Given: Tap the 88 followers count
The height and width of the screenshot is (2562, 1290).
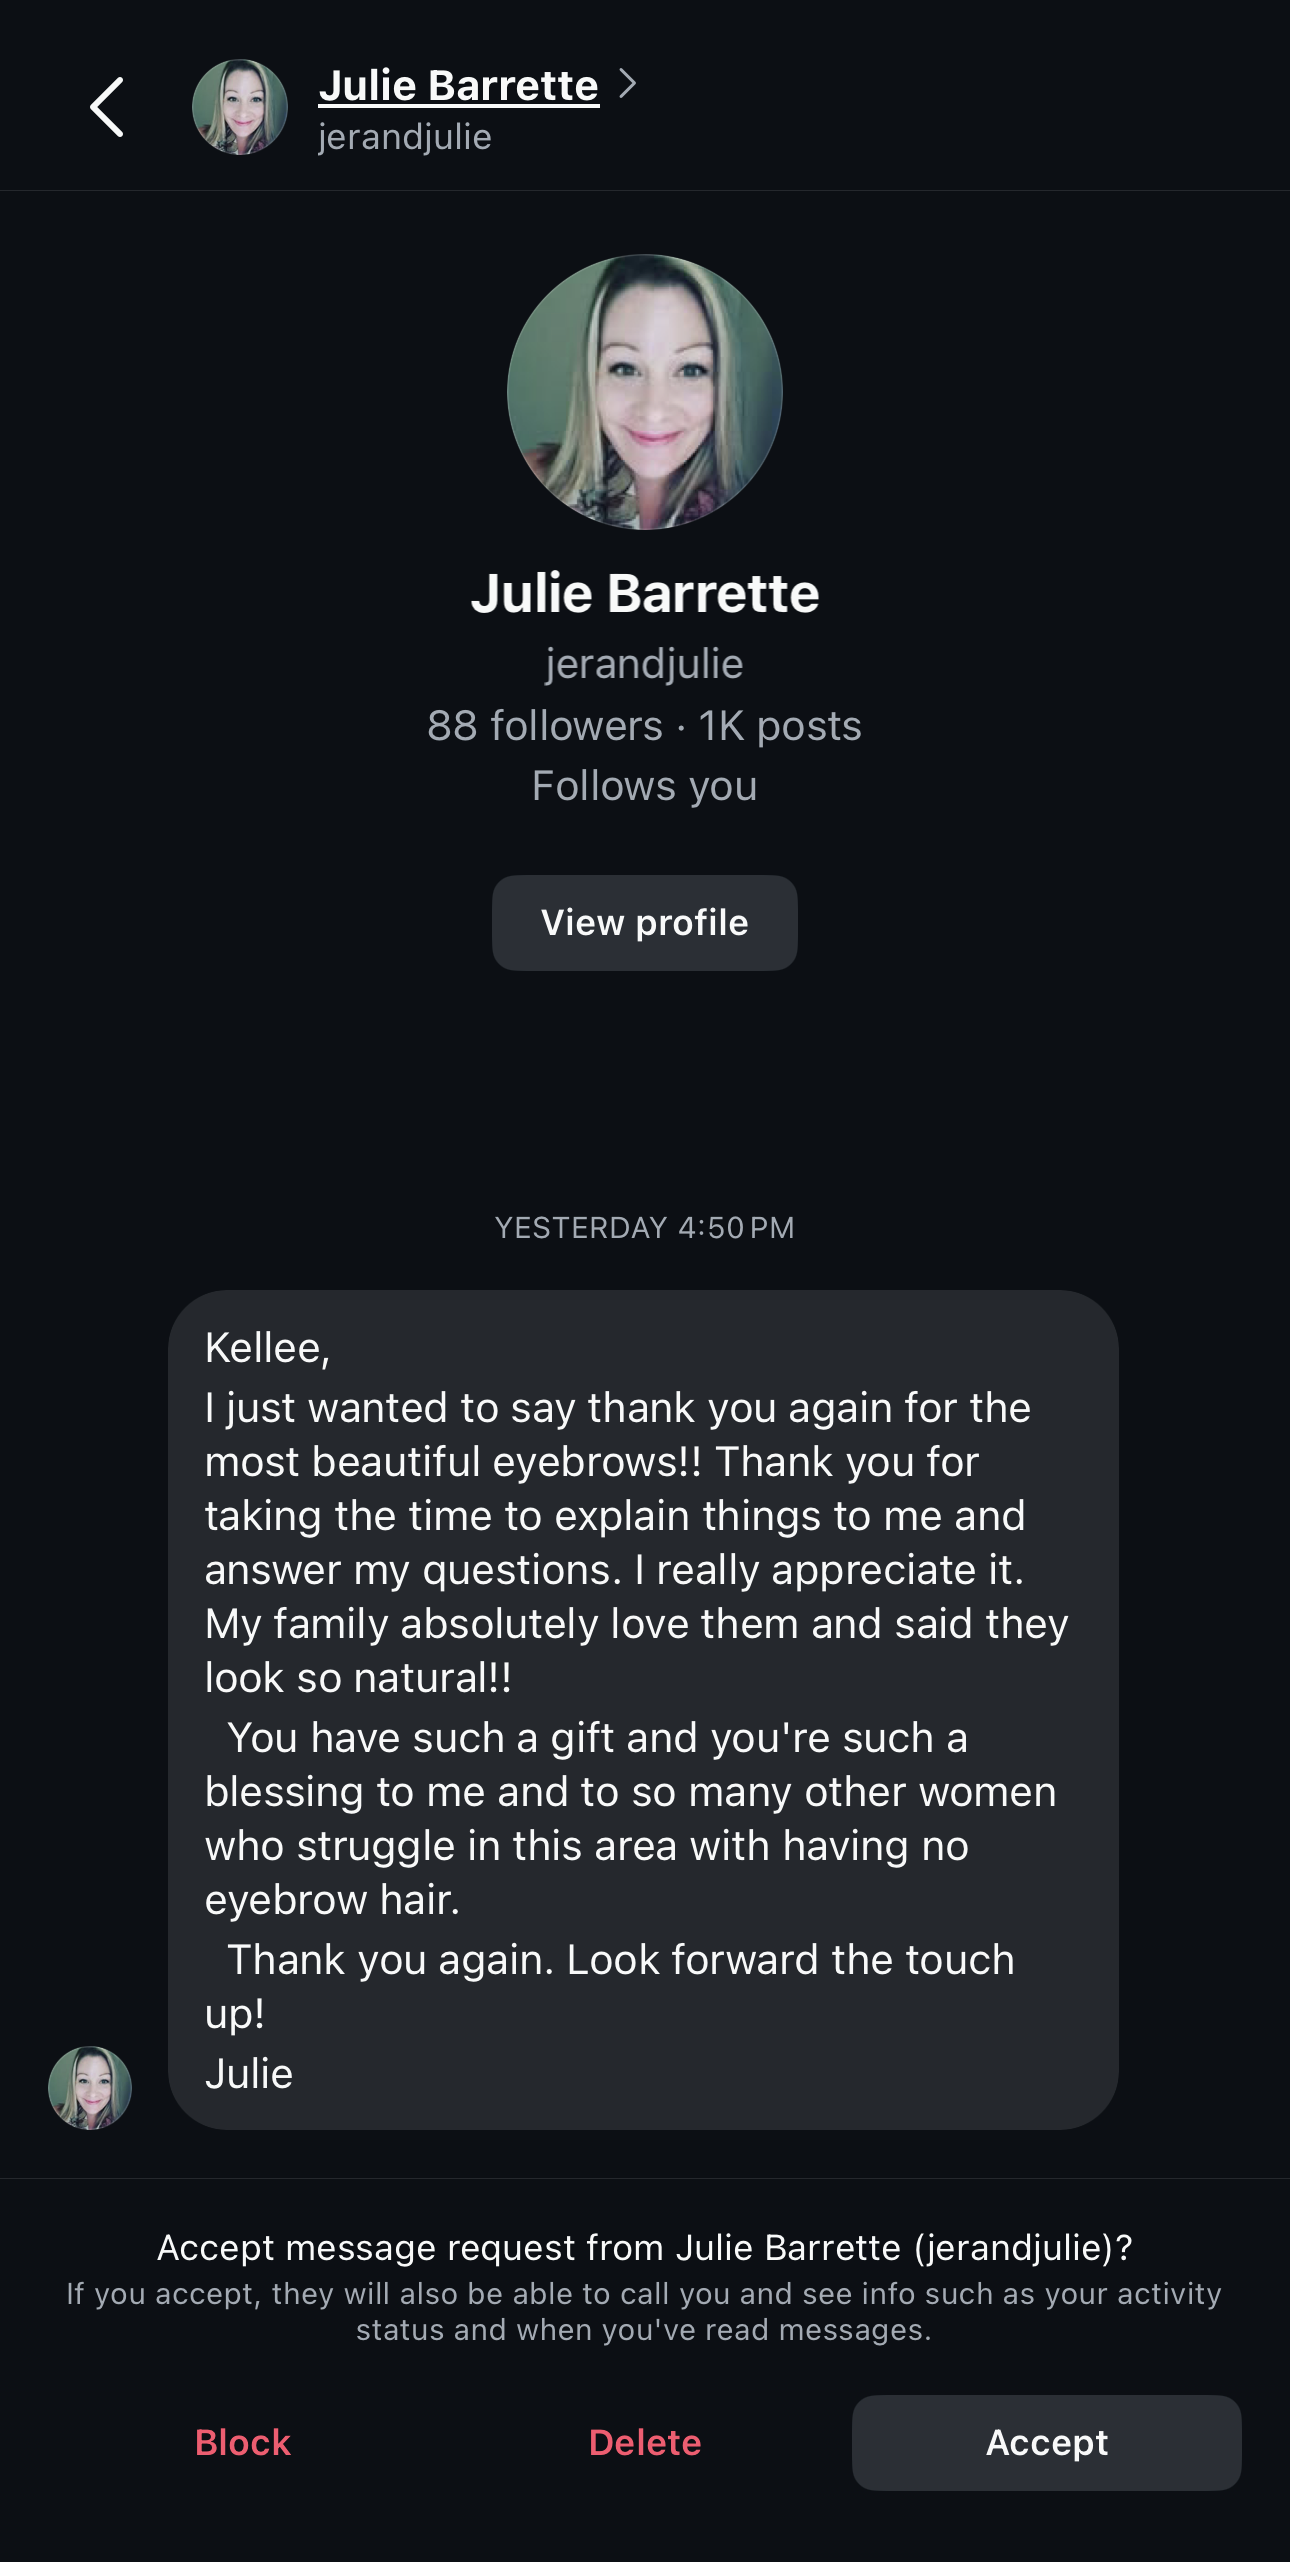Looking at the screenshot, I should [545, 726].
